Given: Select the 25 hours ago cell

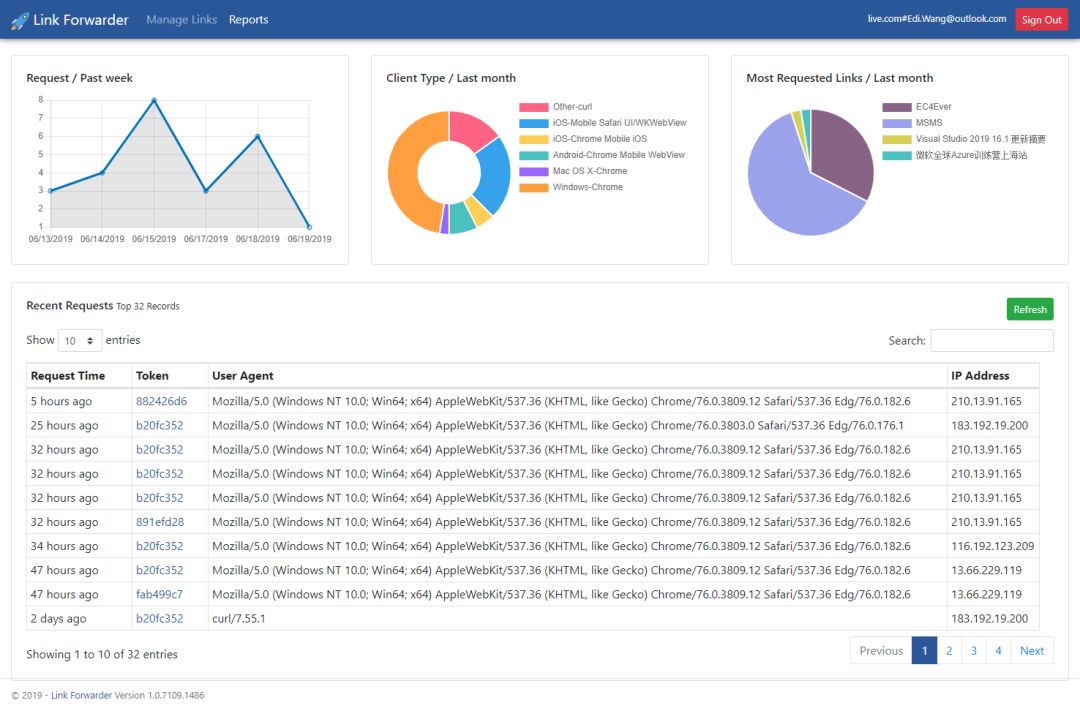Looking at the screenshot, I should [x=79, y=425].
